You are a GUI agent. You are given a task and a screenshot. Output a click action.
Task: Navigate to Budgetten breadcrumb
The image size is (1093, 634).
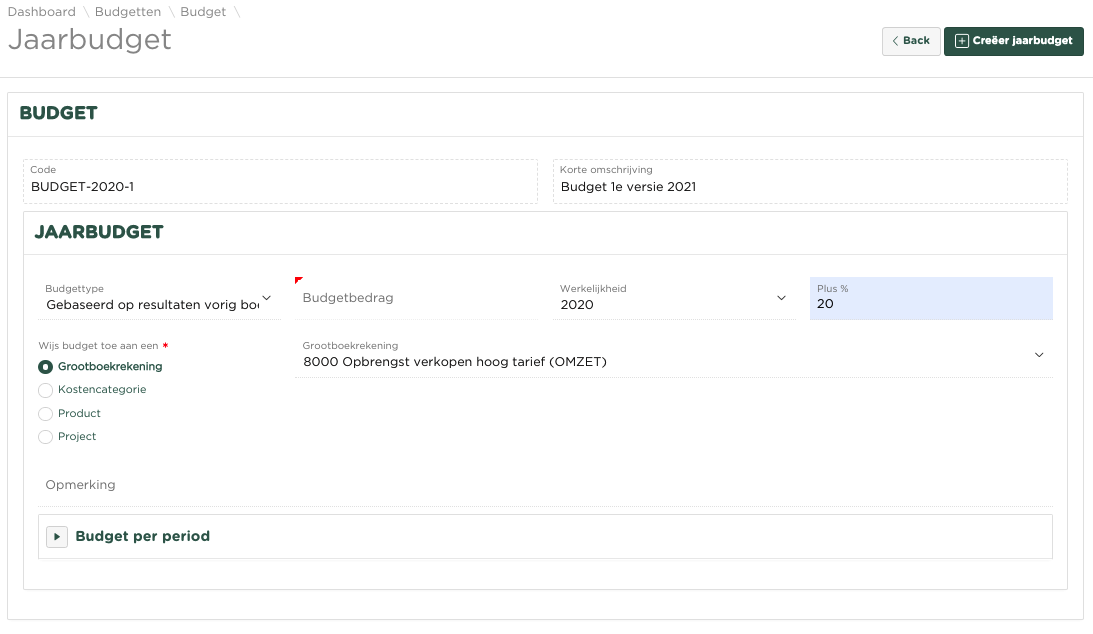(x=128, y=12)
